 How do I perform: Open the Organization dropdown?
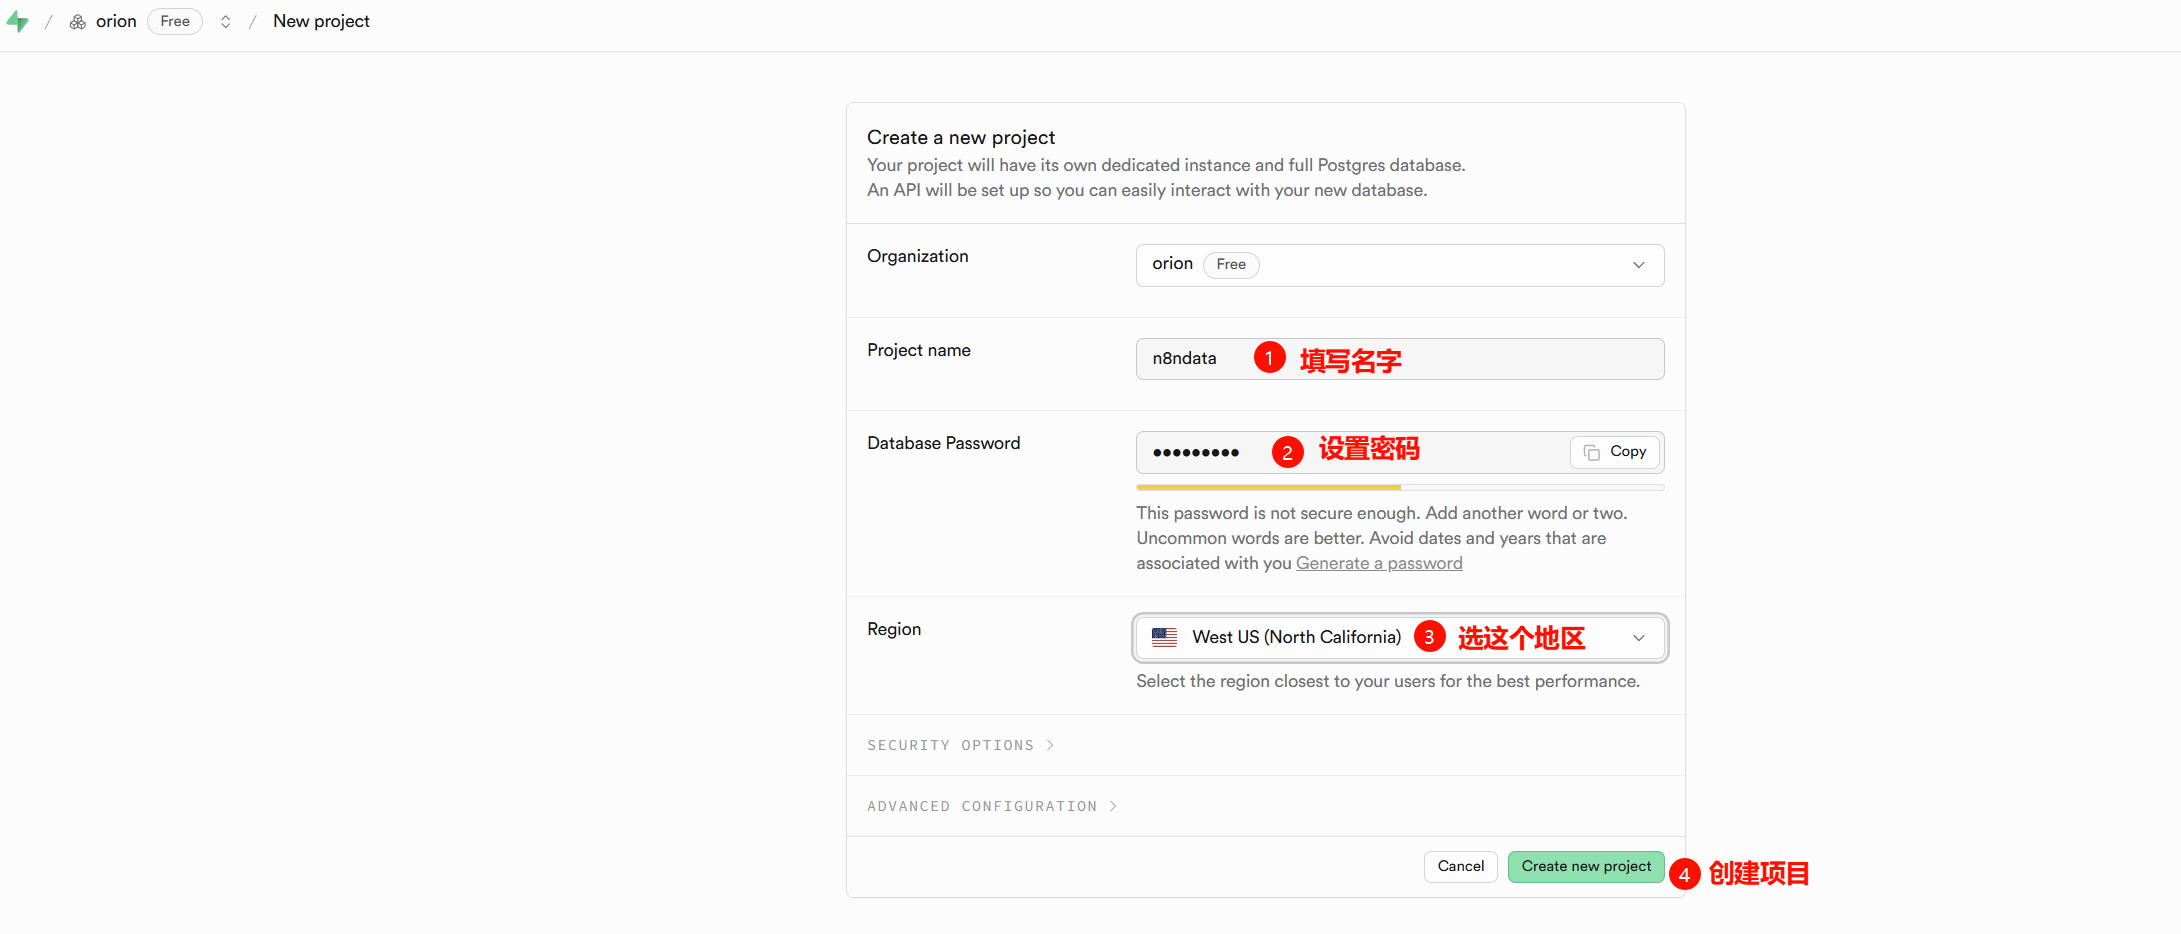click(x=1399, y=265)
